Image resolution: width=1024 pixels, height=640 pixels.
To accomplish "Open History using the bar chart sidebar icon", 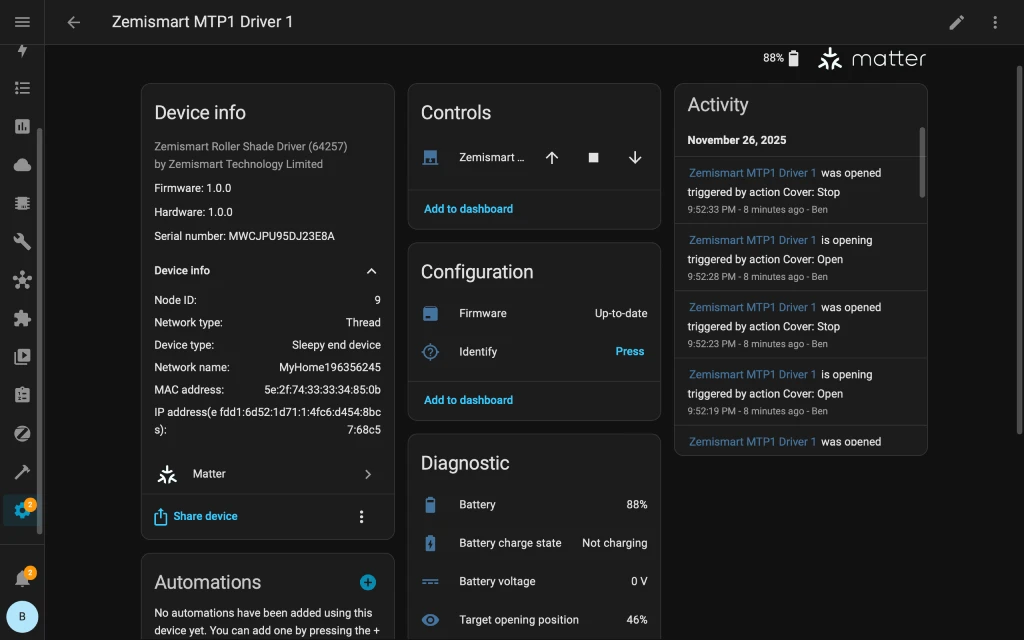I will [22, 125].
